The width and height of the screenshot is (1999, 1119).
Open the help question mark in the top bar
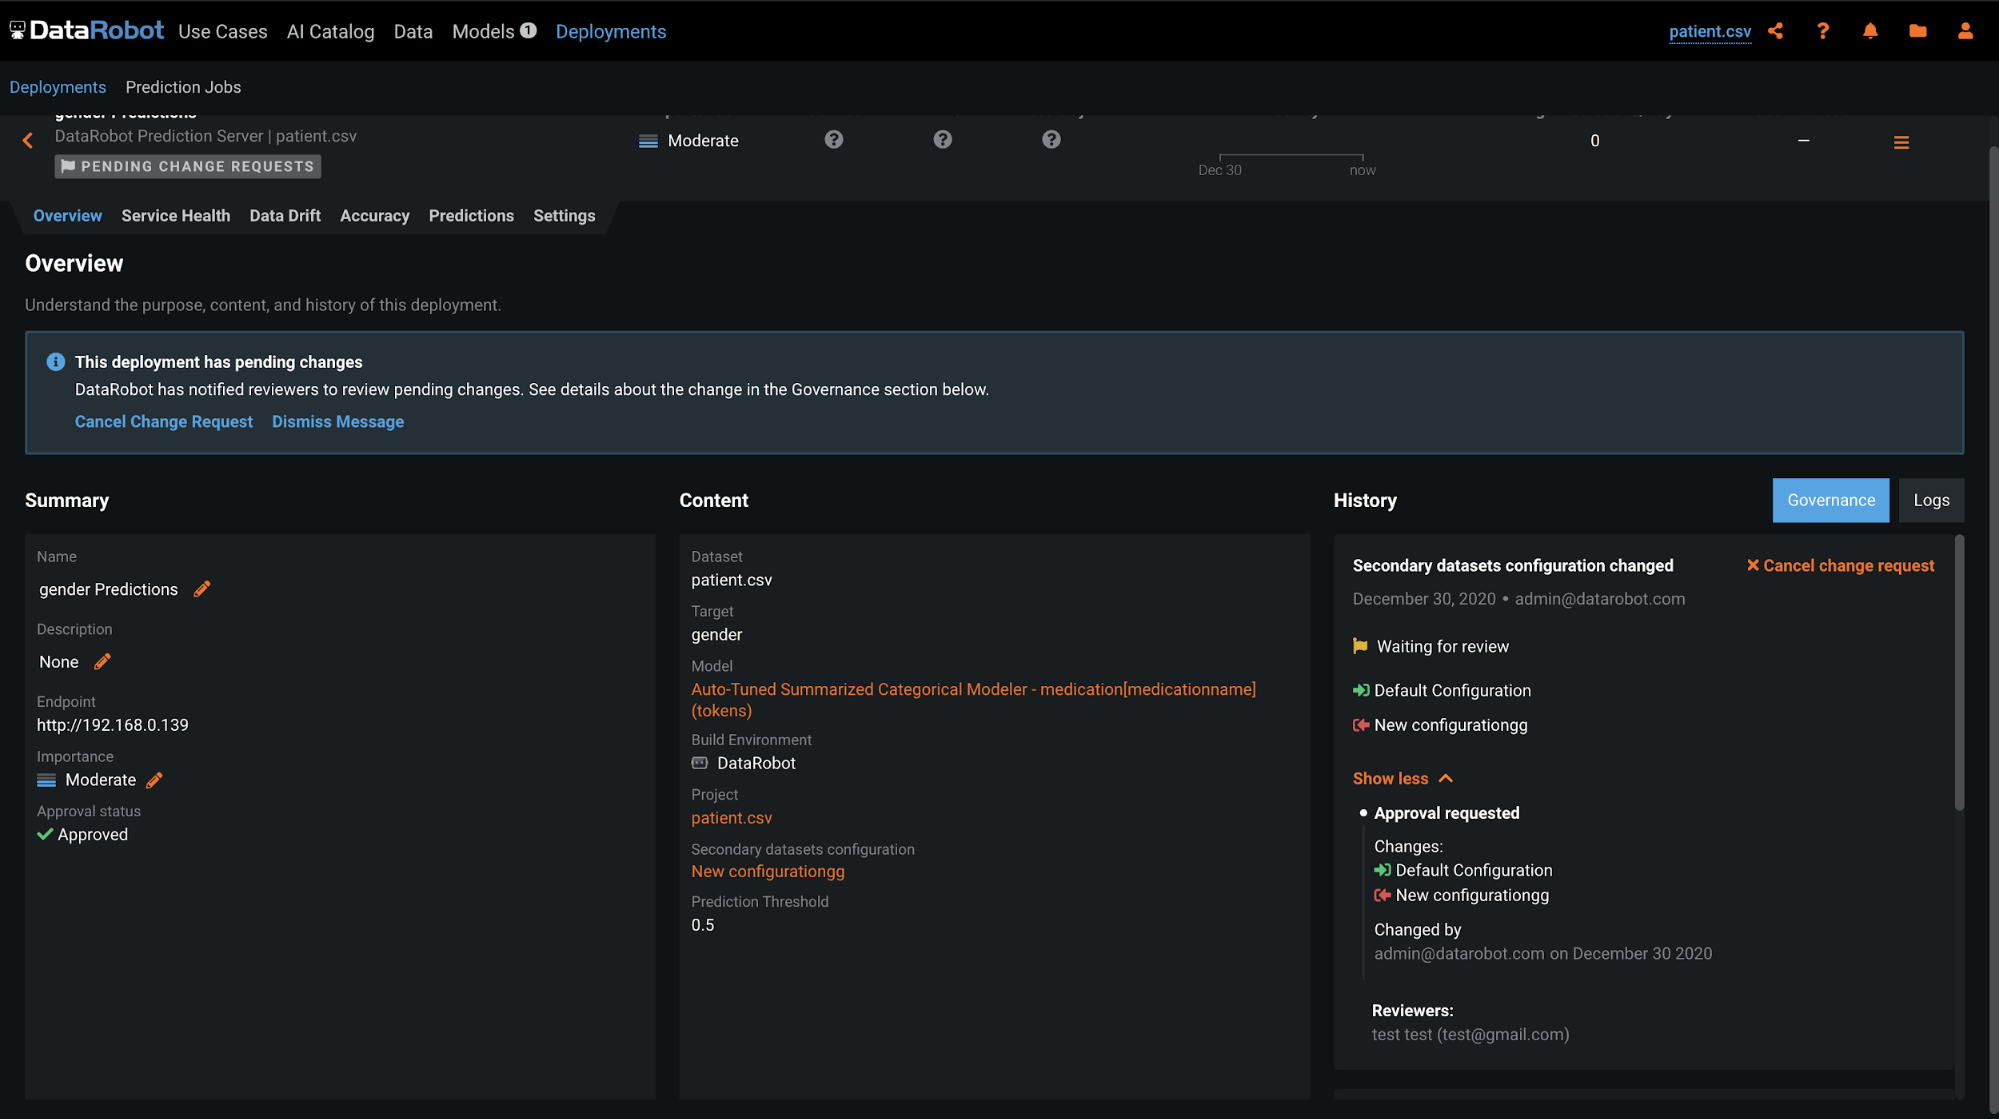(x=1822, y=31)
